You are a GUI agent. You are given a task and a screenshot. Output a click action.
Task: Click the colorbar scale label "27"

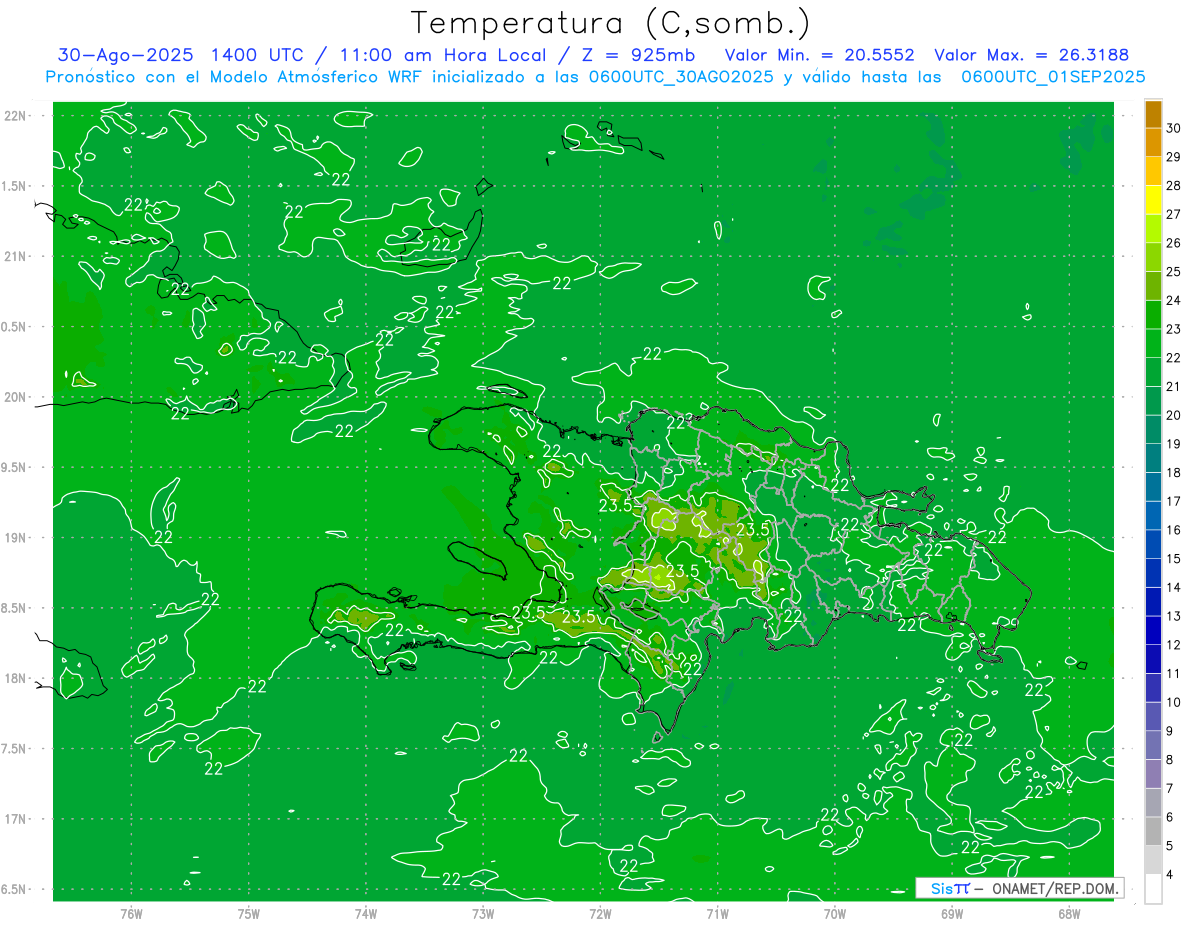pos(1173,214)
